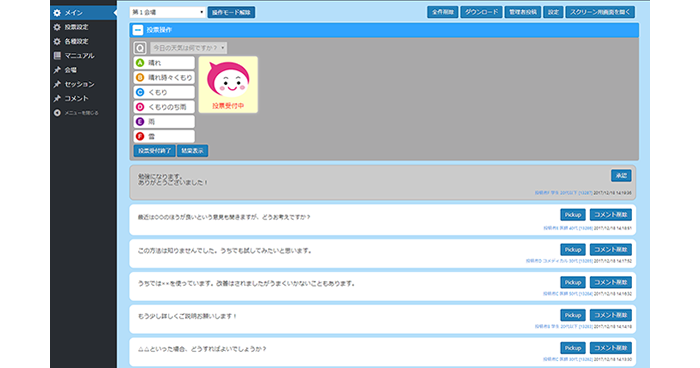Approve 勉強になります comment with 承認
The height and width of the screenshot is (368, 700).
pyautogui.click(x=621, y=176)
